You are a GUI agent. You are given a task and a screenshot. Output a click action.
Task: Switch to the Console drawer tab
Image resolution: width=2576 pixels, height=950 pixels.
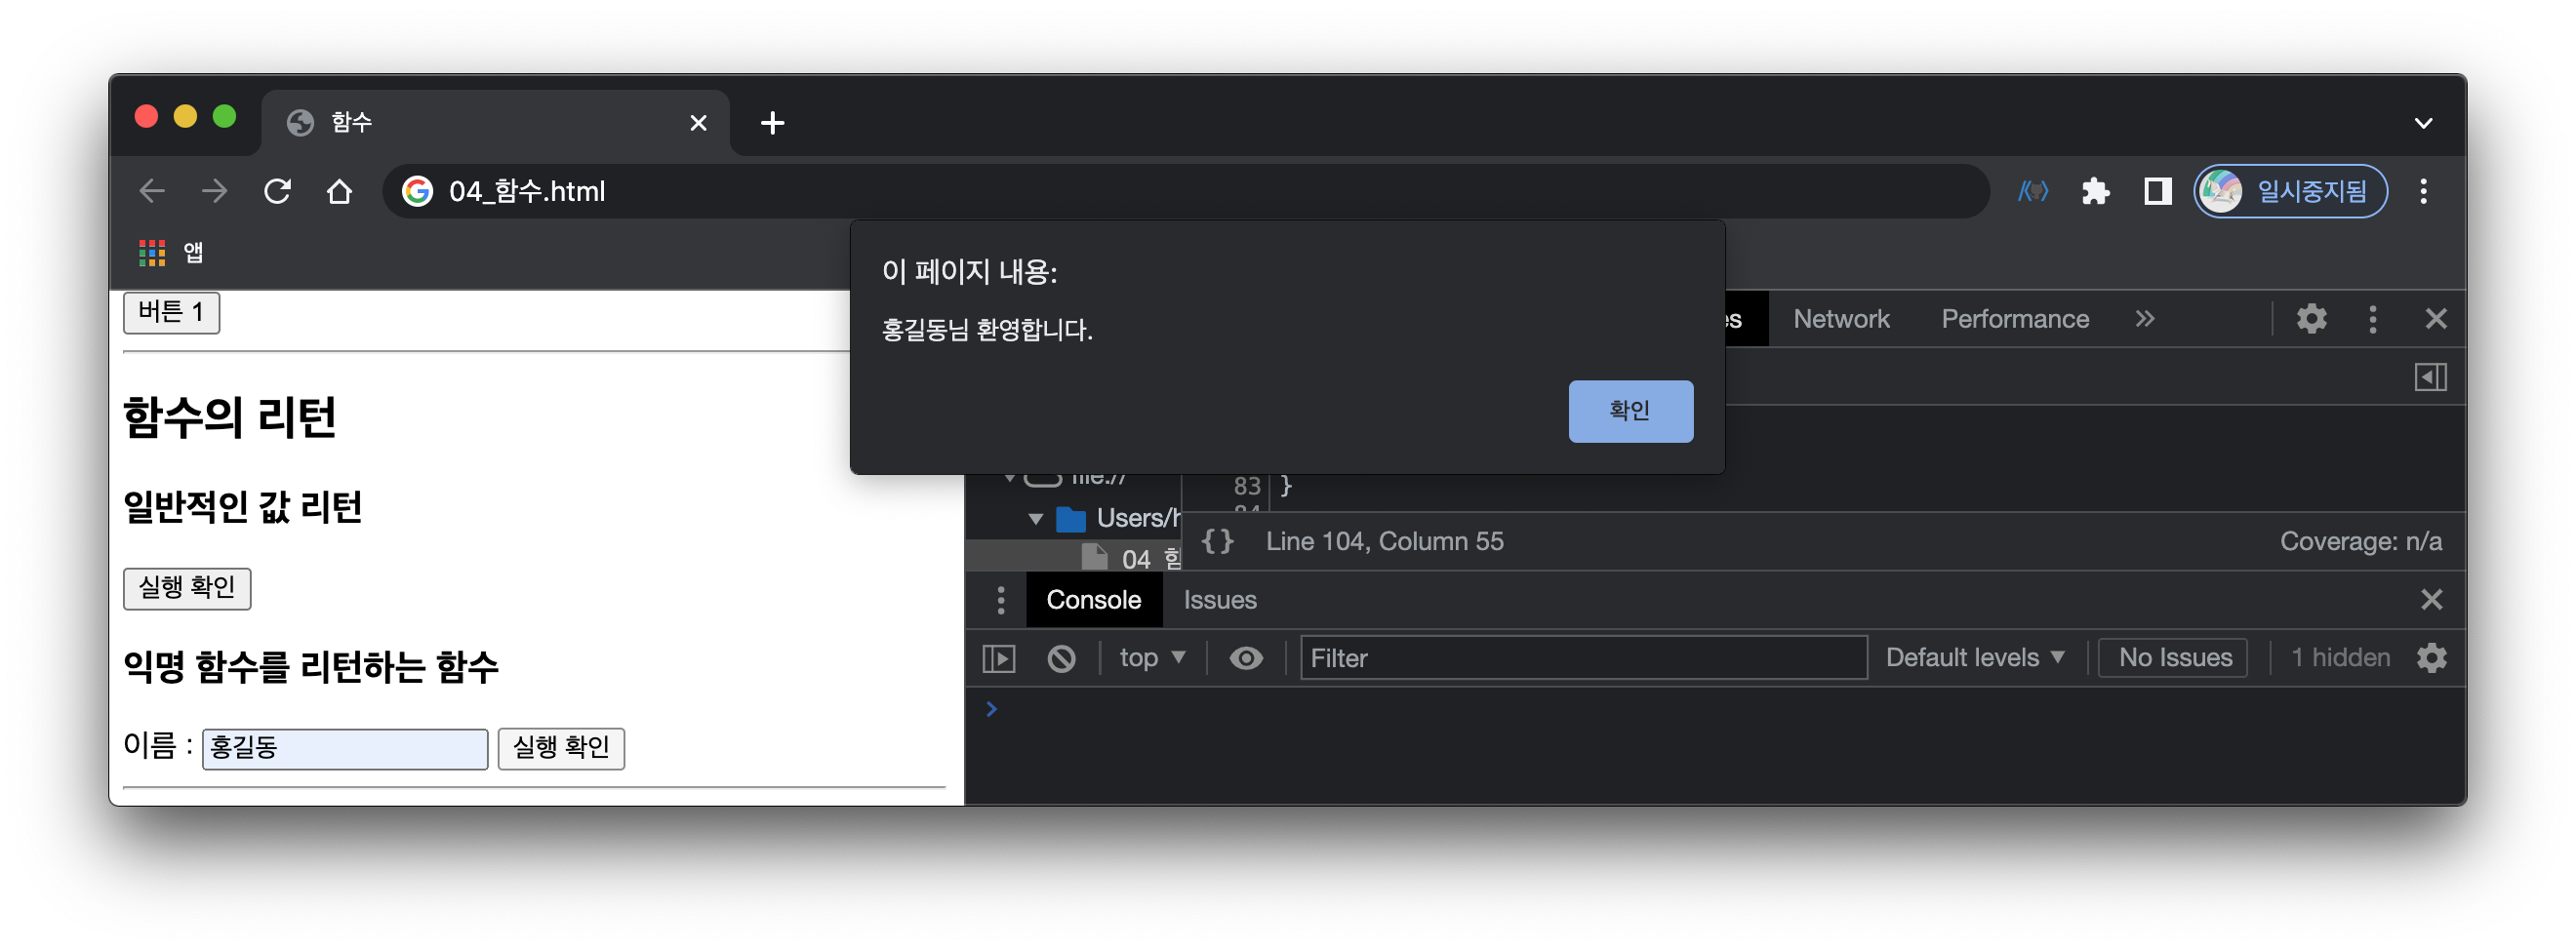[1093, 601]
